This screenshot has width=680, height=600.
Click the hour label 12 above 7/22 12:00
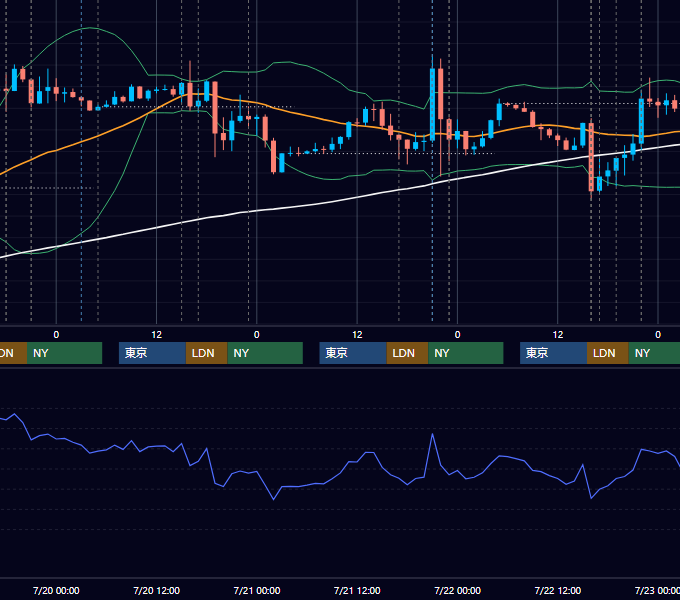click(558, 335)
